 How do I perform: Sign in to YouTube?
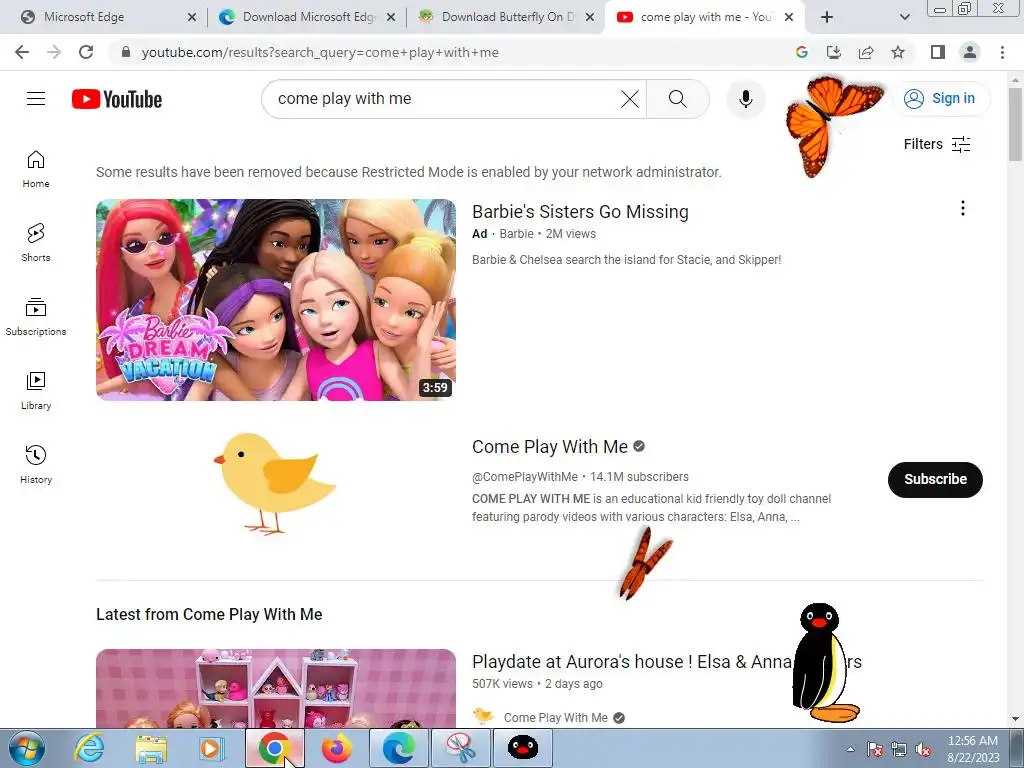(x=940, y=99)
